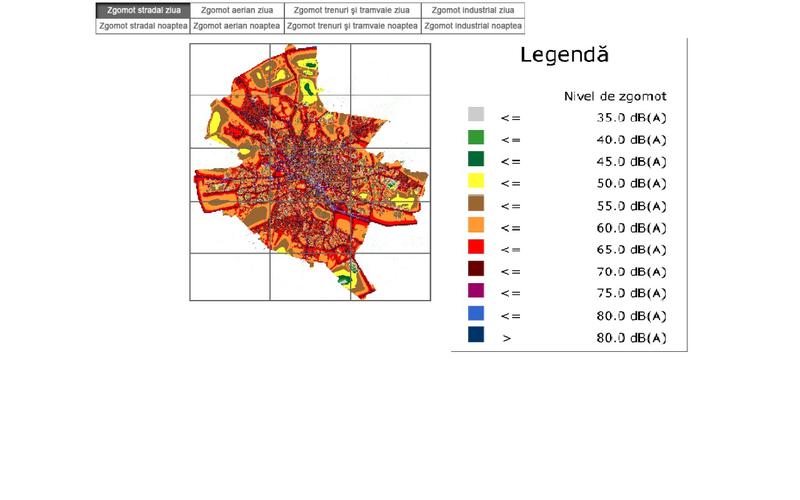Click the navy swatch for above 80.0 dB(A)
This screenshot has width=800, height=500.
[x=476, y=336]
